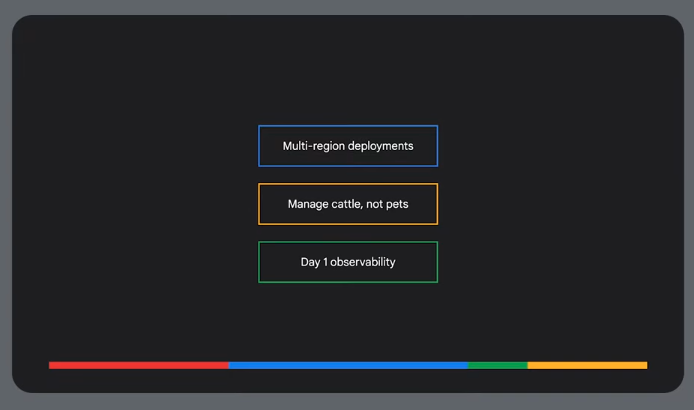The height and width of the screenshot is (410, 694).
Task: Pick the yellow segment of the bottom bar
Action: (587, 365)
